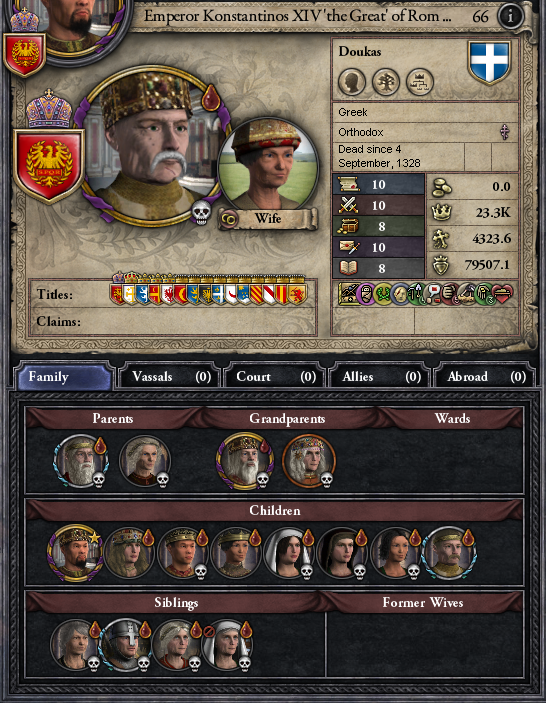Select the crowned grandfather portrait under Grandparents
The image size is (546, 703).
pyautogui.click(x=244, y=461)
